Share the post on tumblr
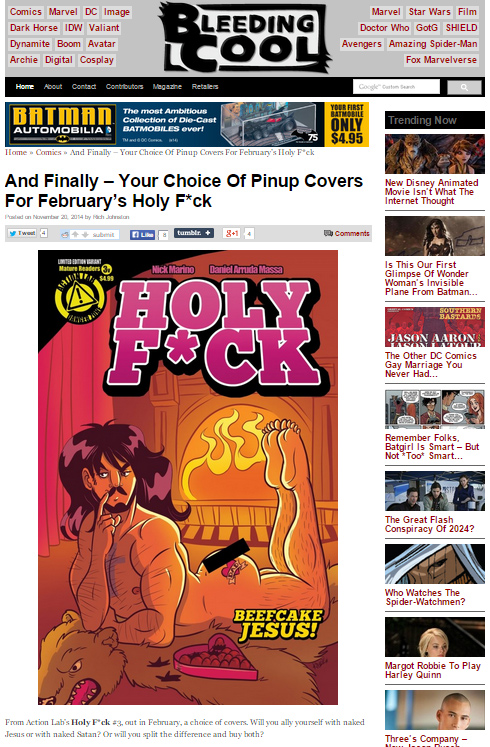 tap(193, 233)
